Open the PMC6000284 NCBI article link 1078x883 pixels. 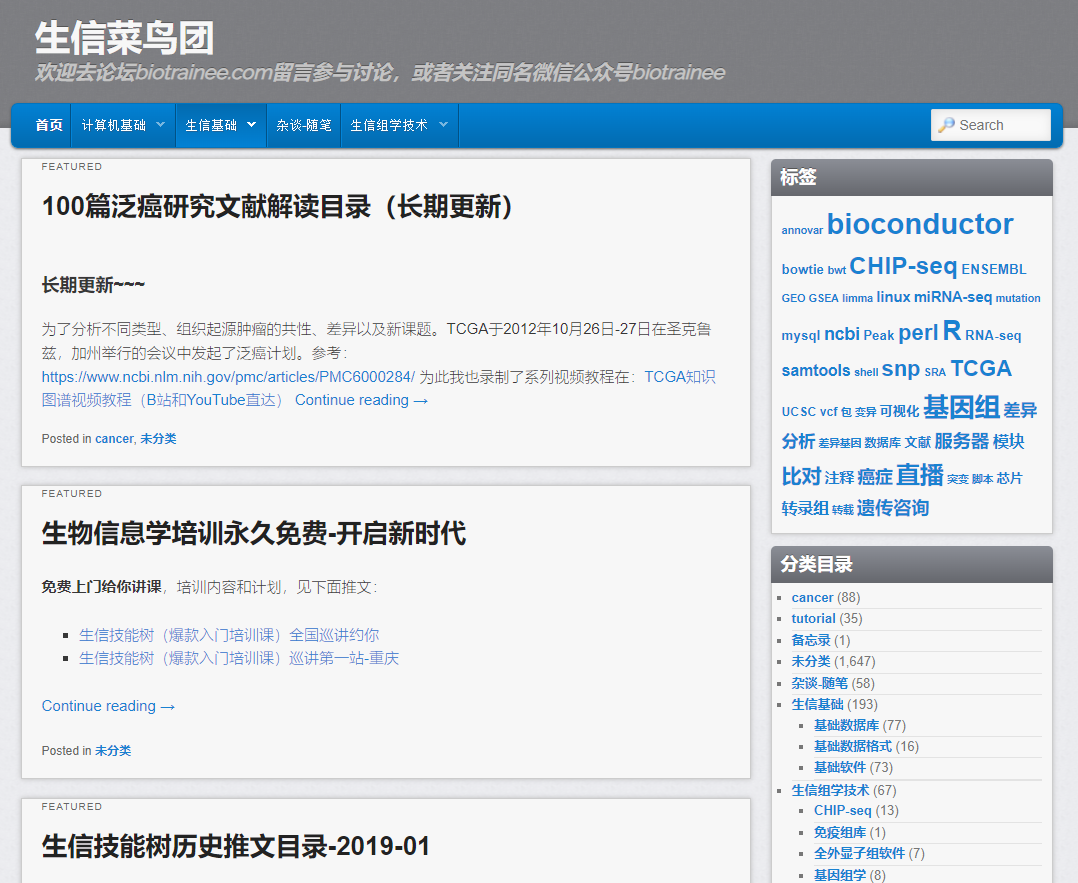click(228, 377)
